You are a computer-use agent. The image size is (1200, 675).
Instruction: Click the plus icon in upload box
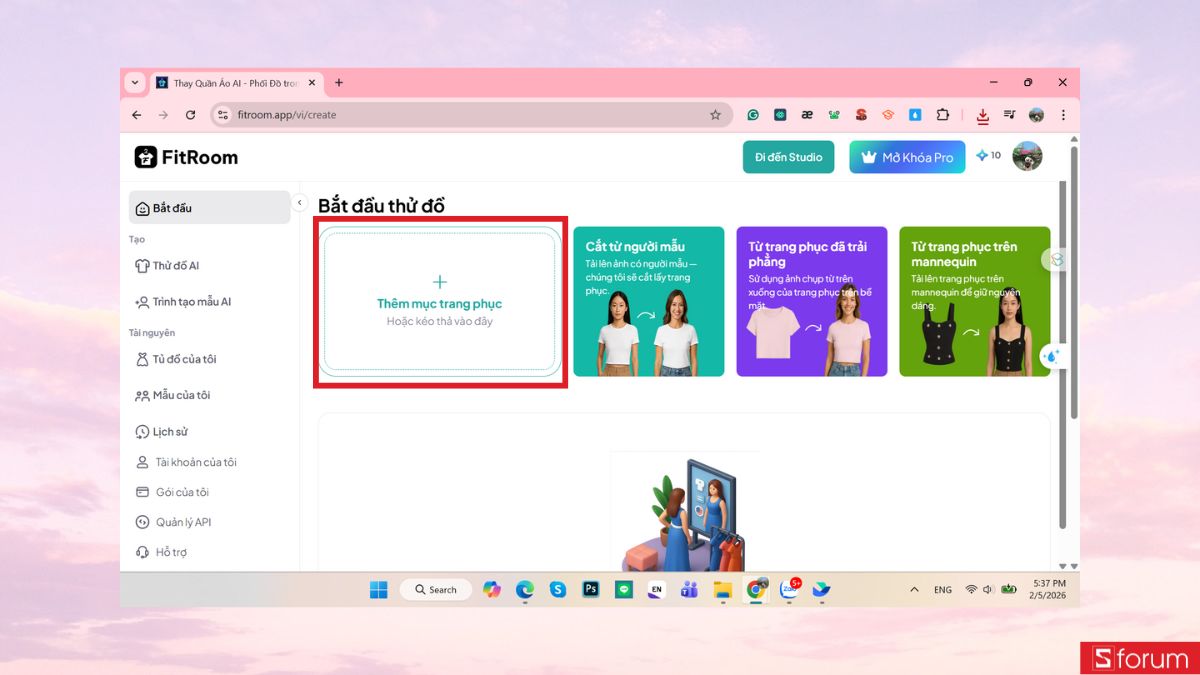(440, 282)
